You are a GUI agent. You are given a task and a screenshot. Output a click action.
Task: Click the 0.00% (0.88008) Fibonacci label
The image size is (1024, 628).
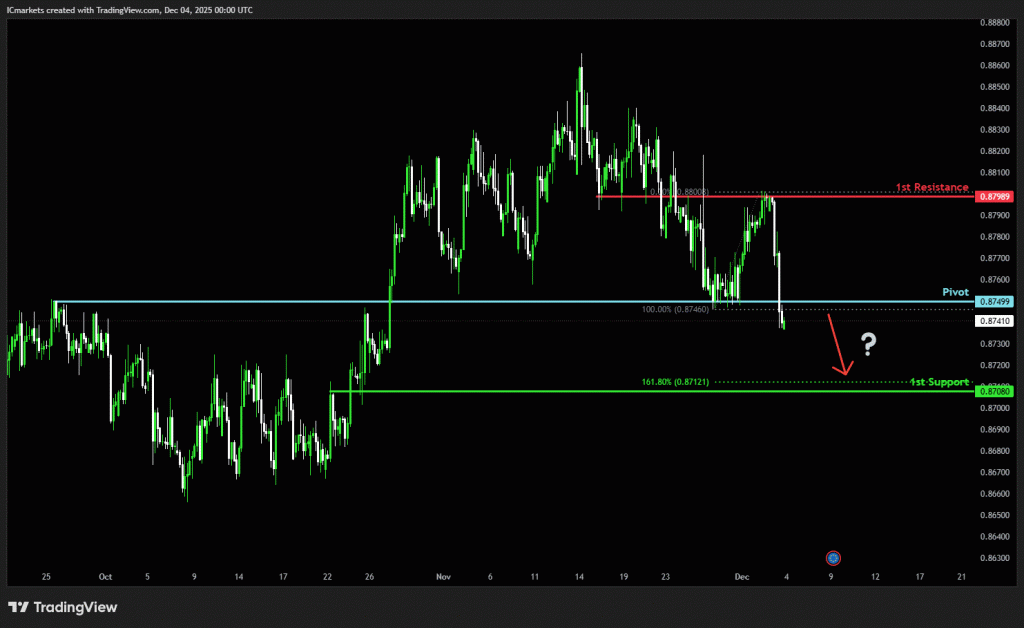tap(679, 192)
